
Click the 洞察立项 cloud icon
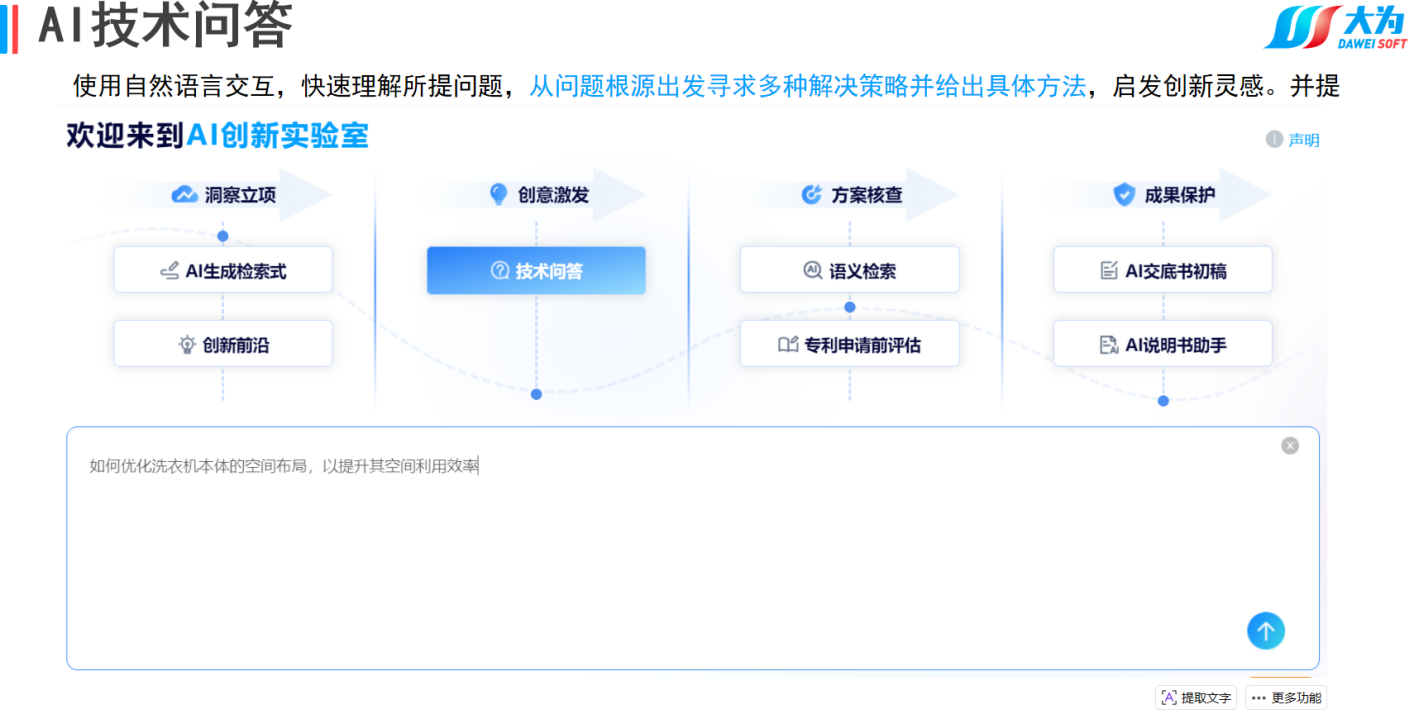184,195
